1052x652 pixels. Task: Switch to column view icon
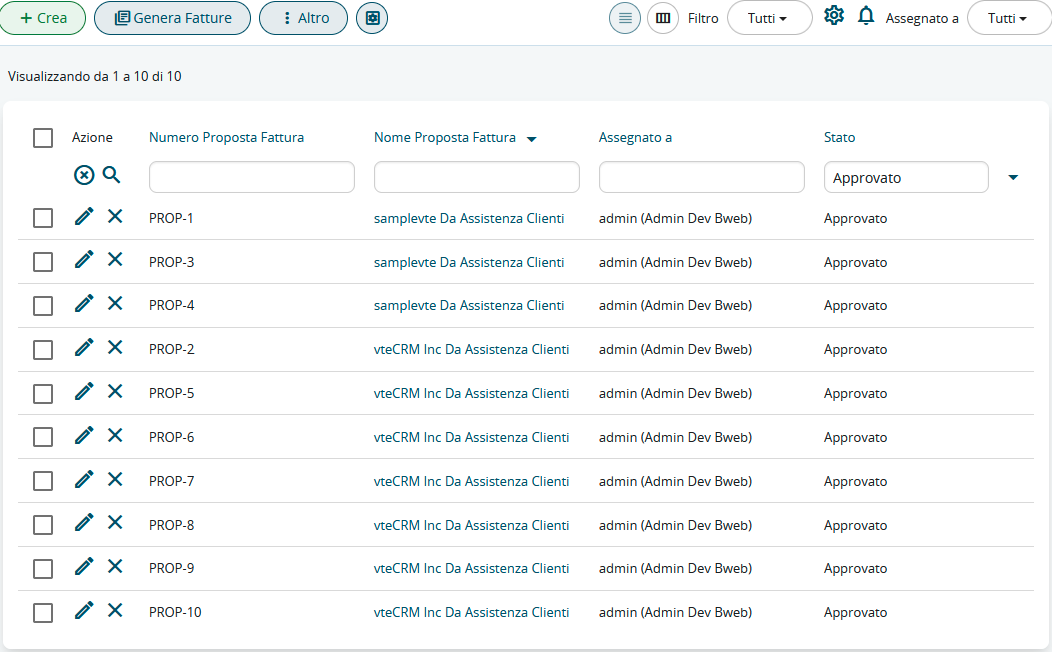663,18
